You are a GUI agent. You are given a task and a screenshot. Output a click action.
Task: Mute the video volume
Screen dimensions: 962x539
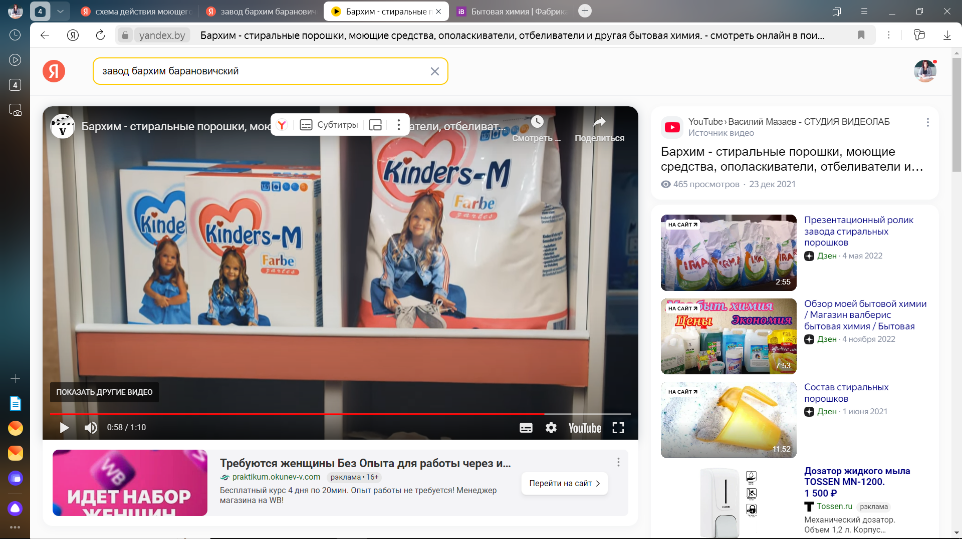91,427
